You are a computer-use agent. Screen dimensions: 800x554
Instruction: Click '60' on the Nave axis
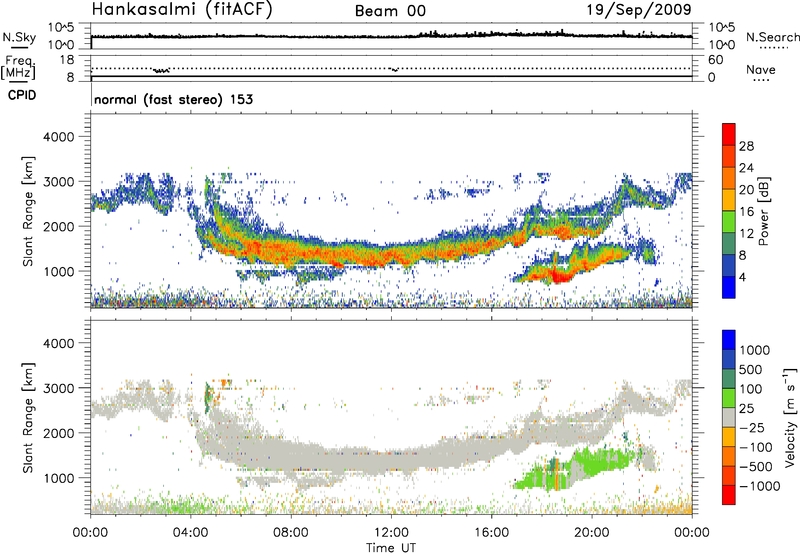pyautogui.click(x=715, y=60)
